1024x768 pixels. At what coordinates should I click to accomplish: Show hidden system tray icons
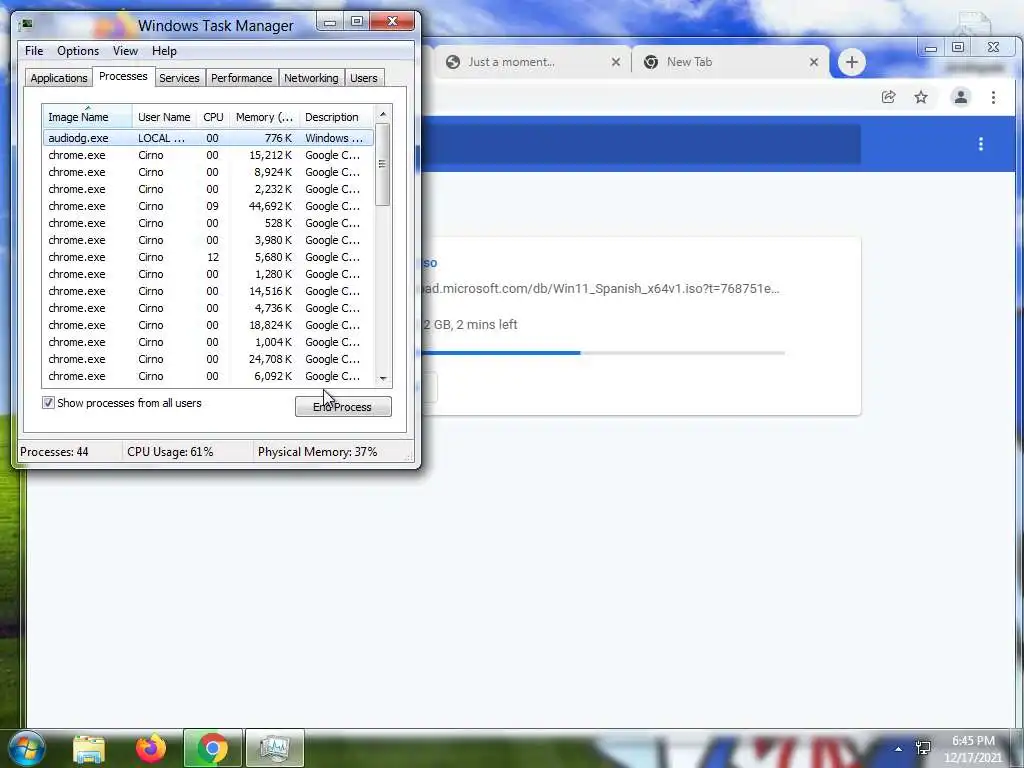[x=899, y=748]
